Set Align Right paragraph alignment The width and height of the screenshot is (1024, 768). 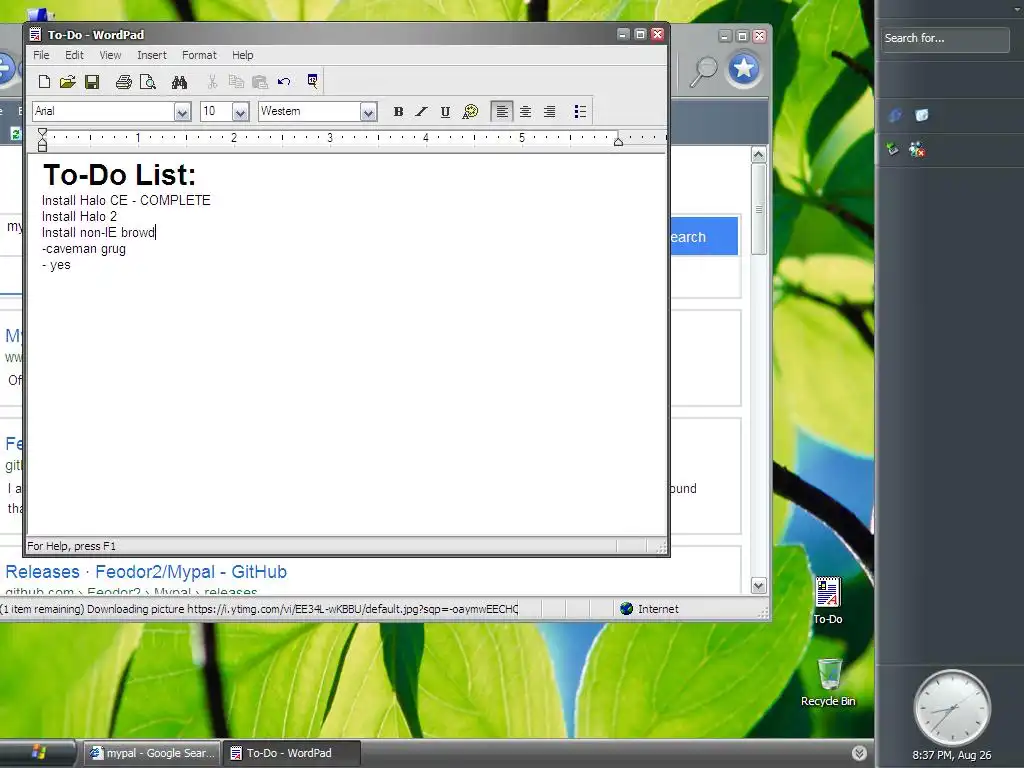click(x=550, y=112)
